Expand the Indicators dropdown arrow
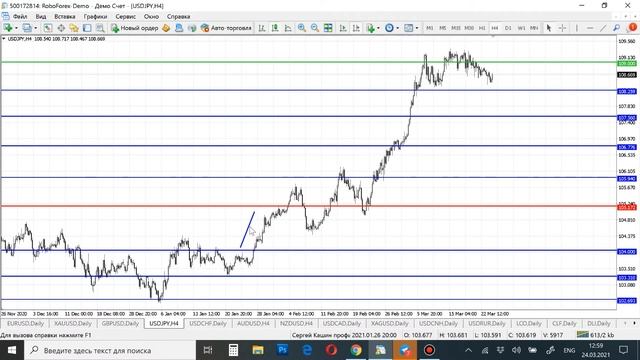Viewport: 640px width, 360px height. tap(378, 28)
